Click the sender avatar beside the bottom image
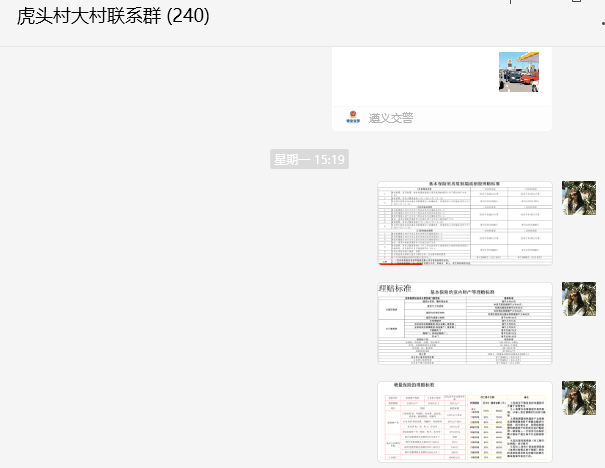The image size is (605, 468). tap(578, 398)
